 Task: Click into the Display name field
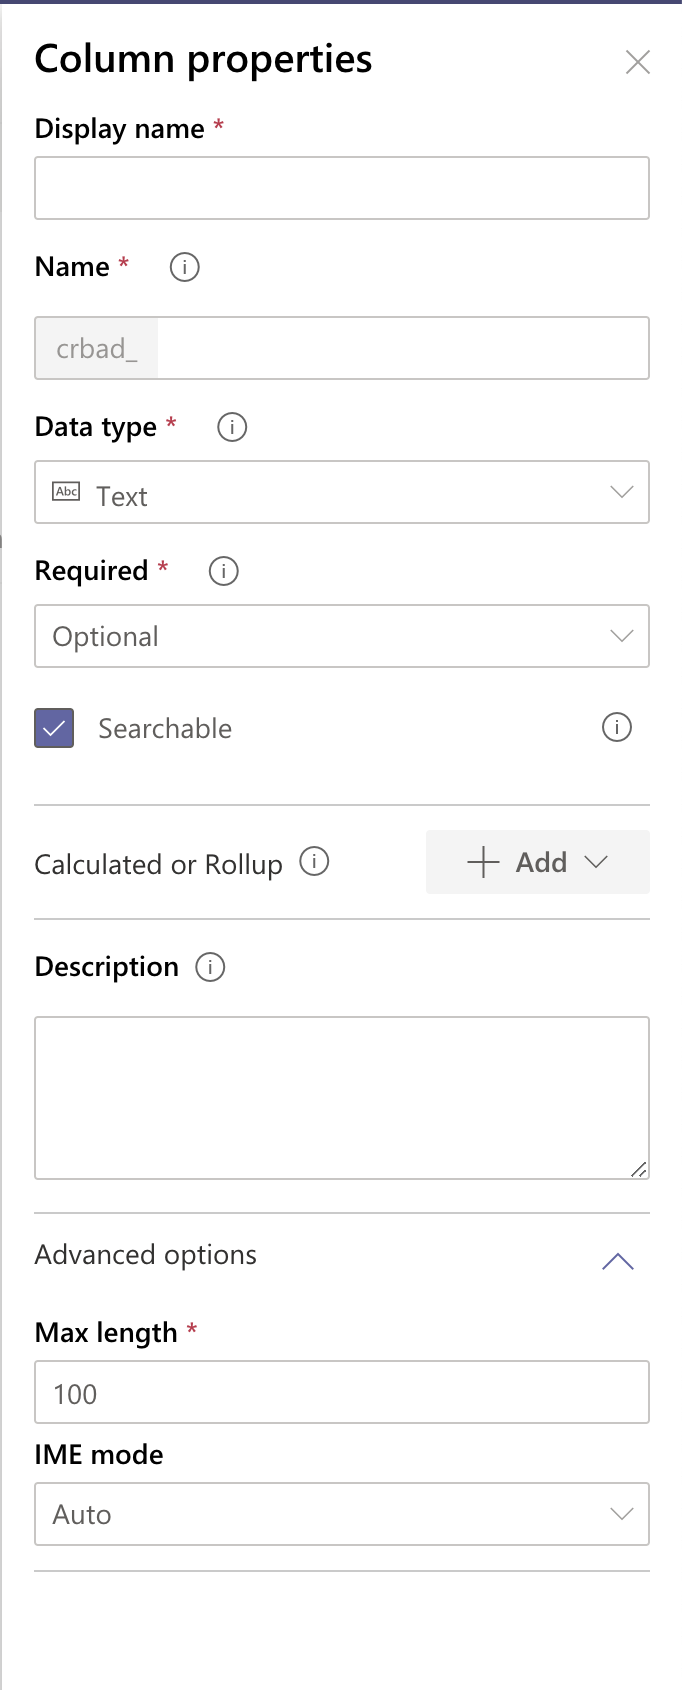tap(342, 188)
